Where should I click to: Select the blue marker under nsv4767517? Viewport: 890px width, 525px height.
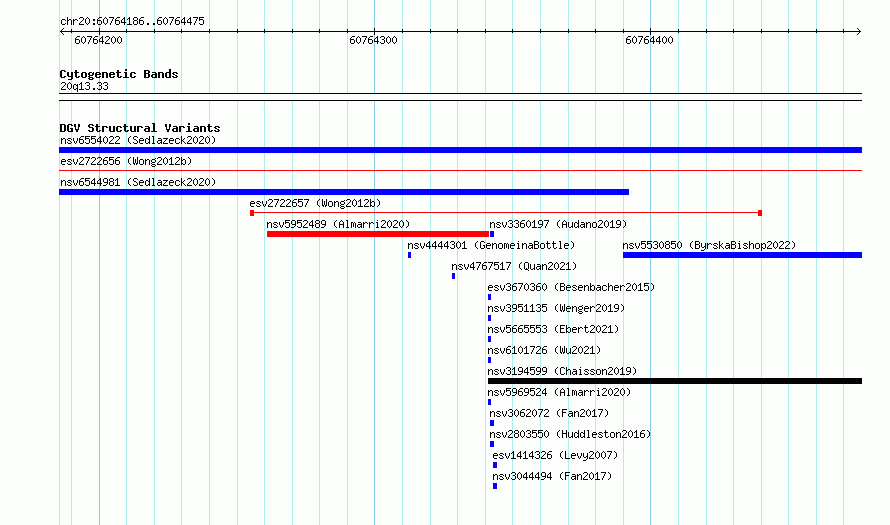click(x=454, y=276)
